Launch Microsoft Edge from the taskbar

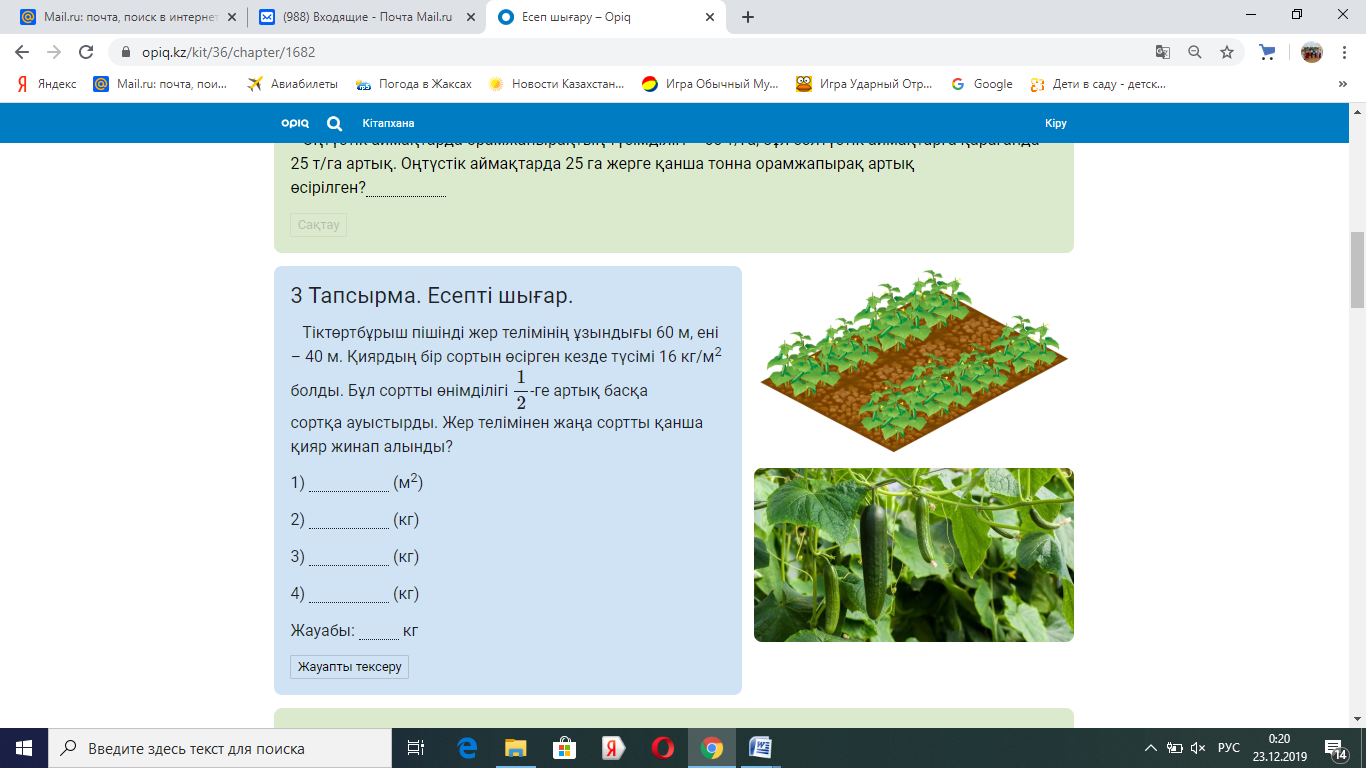click(467, 748)
